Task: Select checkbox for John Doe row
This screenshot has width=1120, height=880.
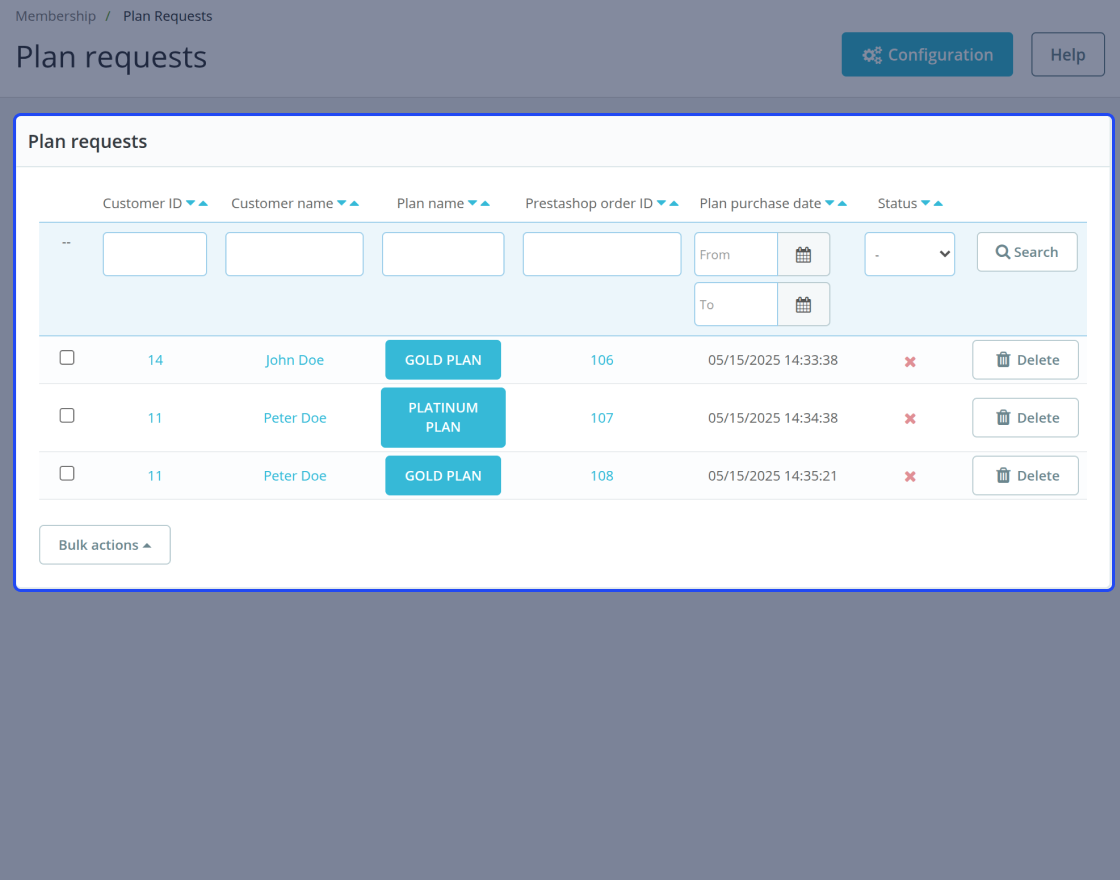Action: pos(67,357)
